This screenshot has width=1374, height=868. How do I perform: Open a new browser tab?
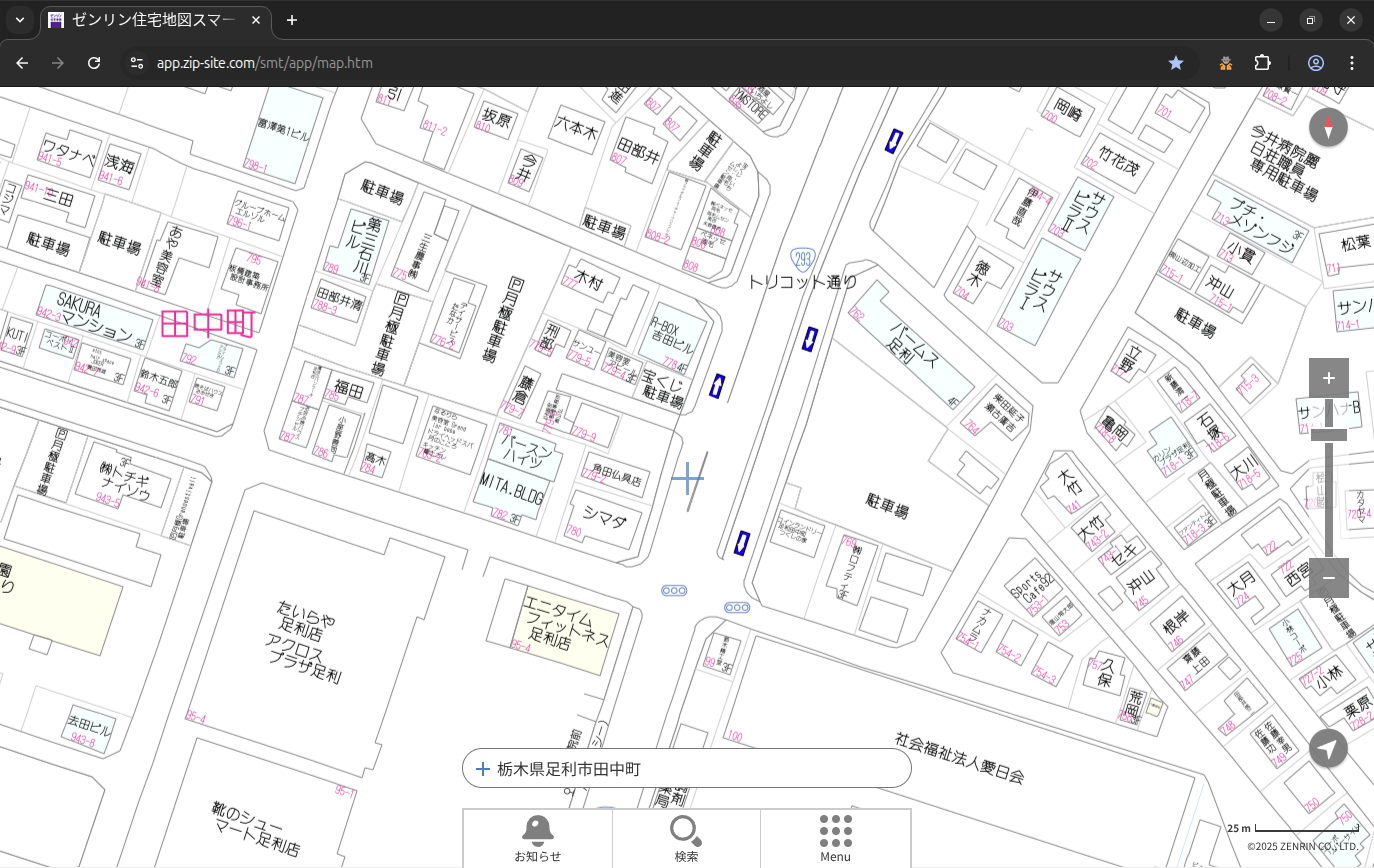point(291,20)
